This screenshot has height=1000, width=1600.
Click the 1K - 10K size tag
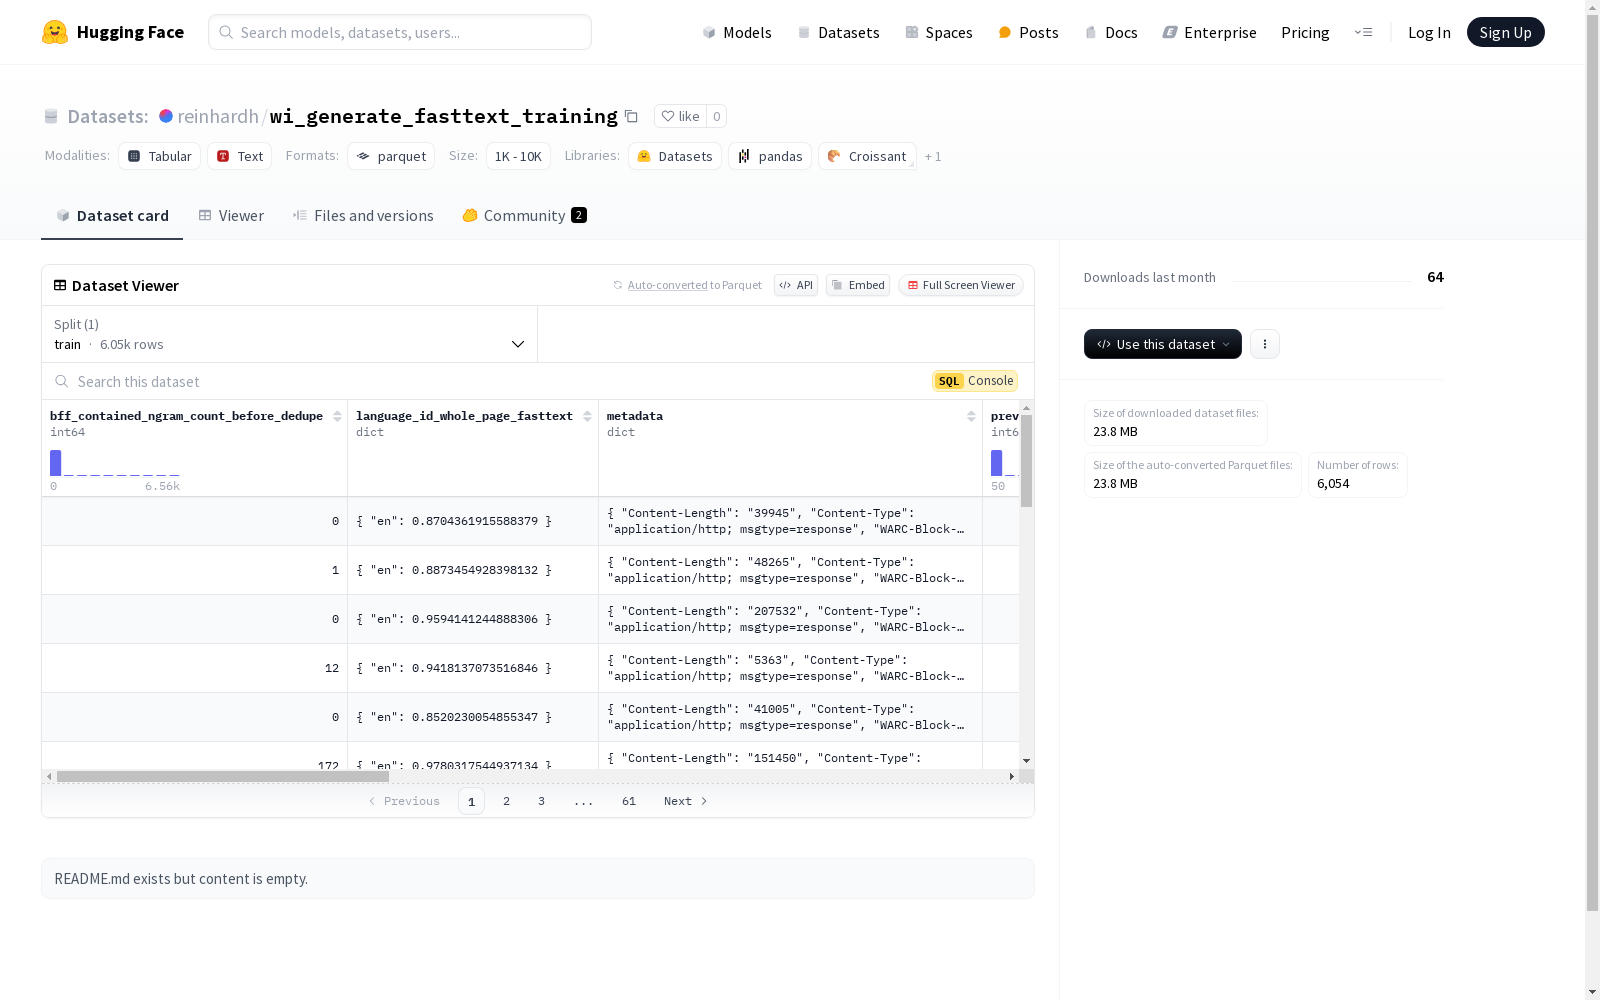(518, 156)
